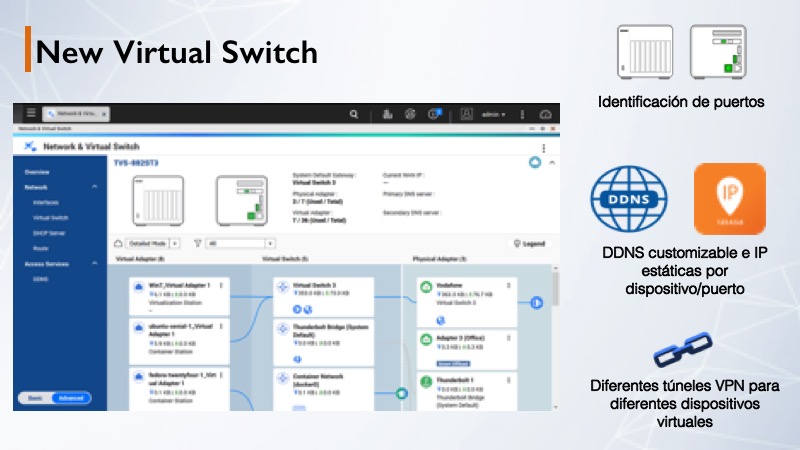800x450 pixels.
Task: Open the kebab menu on the Adapter 3 (Office) card
Action: pos(508,338)
